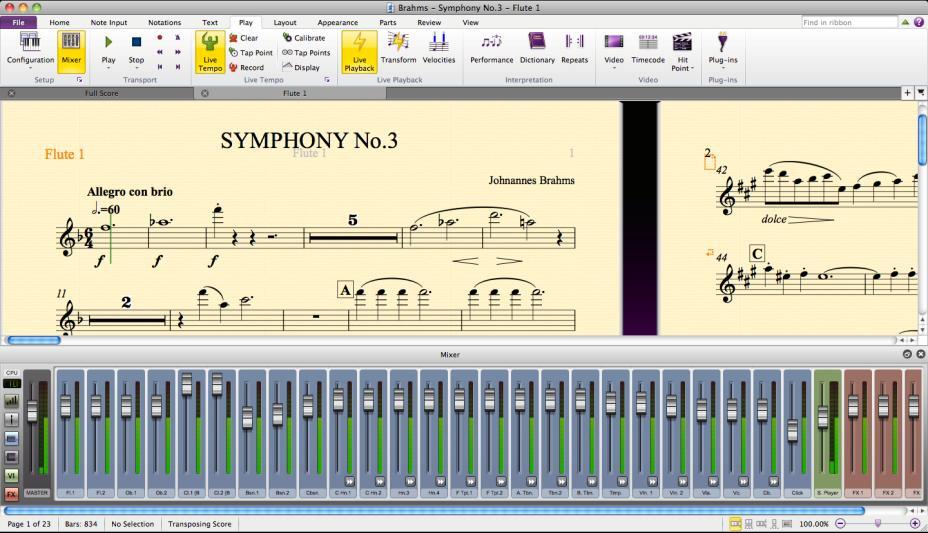Open the Setup group dialog launcher
This screenshot has height=533, width=928.
tap(79, 80)
